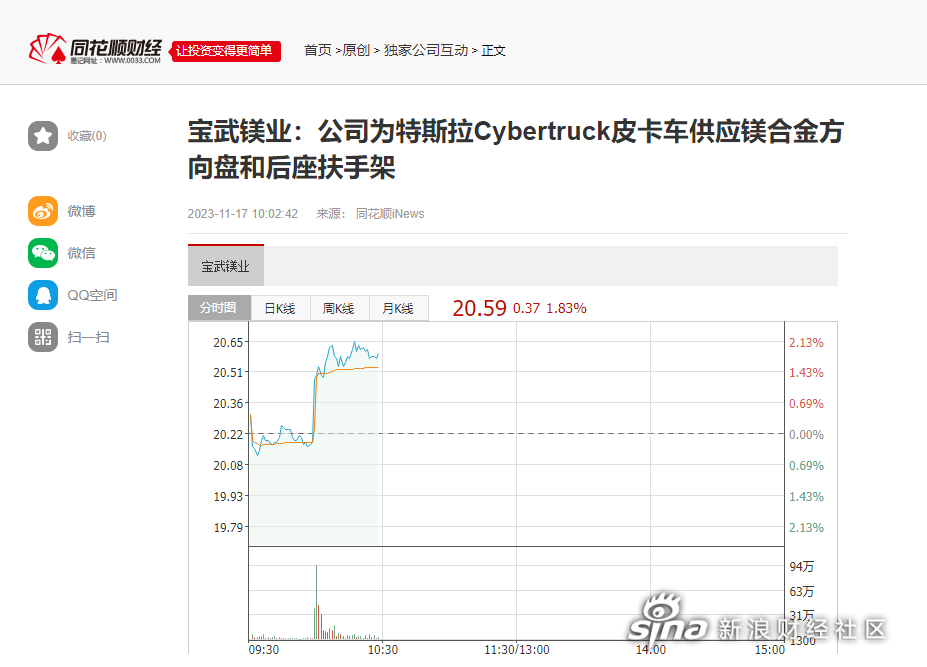Click the QQ空间 share label
The height and width of the screenshot is (667, 927).
pyautogui.click(x=92, y=295)
